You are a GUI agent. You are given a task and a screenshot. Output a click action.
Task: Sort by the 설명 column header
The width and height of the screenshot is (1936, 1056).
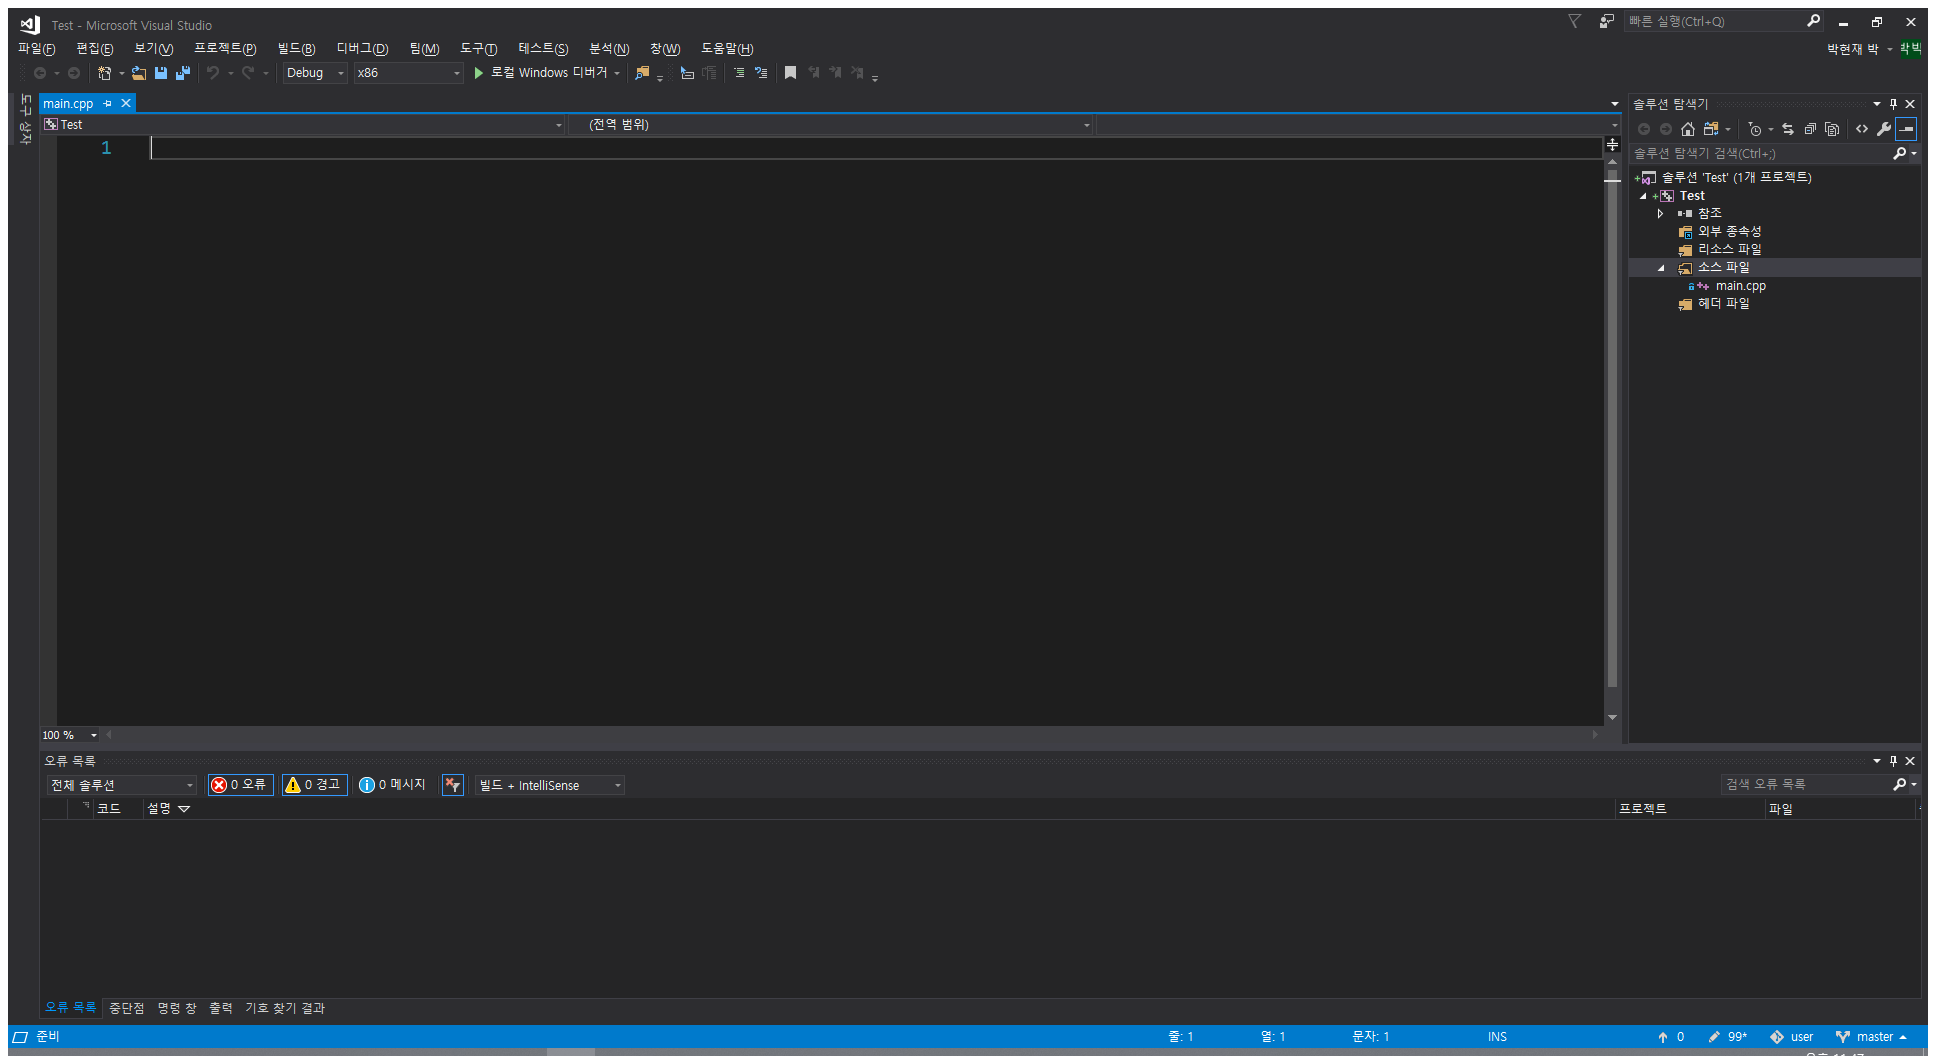pos(159,809)
